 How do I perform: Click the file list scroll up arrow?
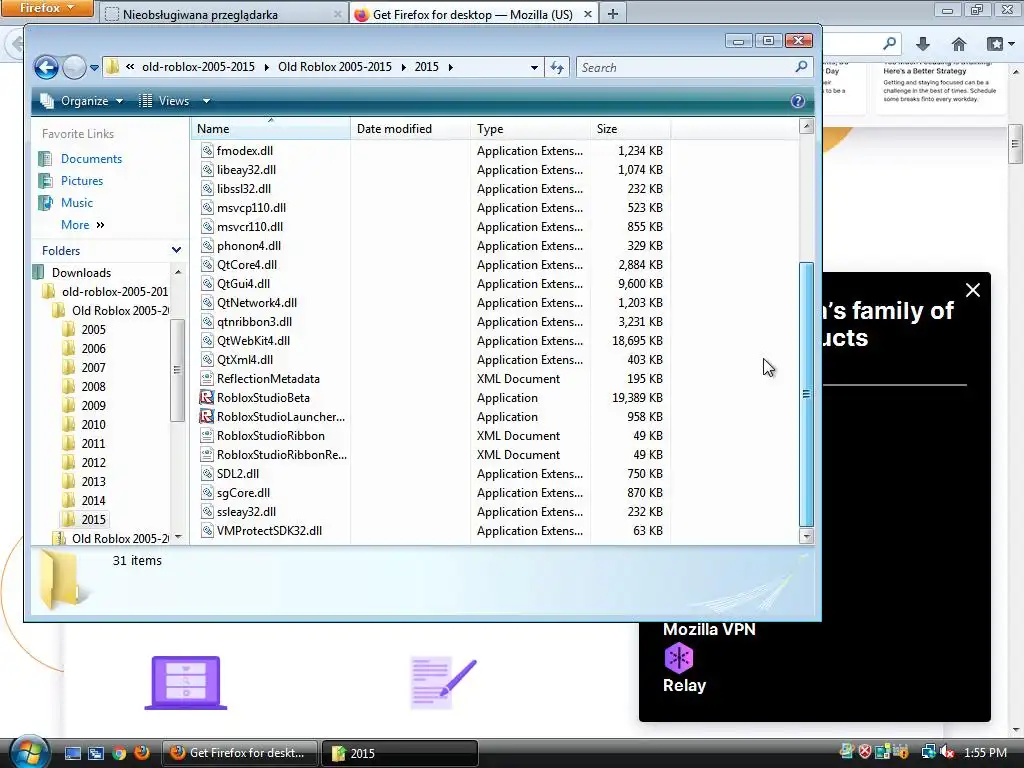807,126
